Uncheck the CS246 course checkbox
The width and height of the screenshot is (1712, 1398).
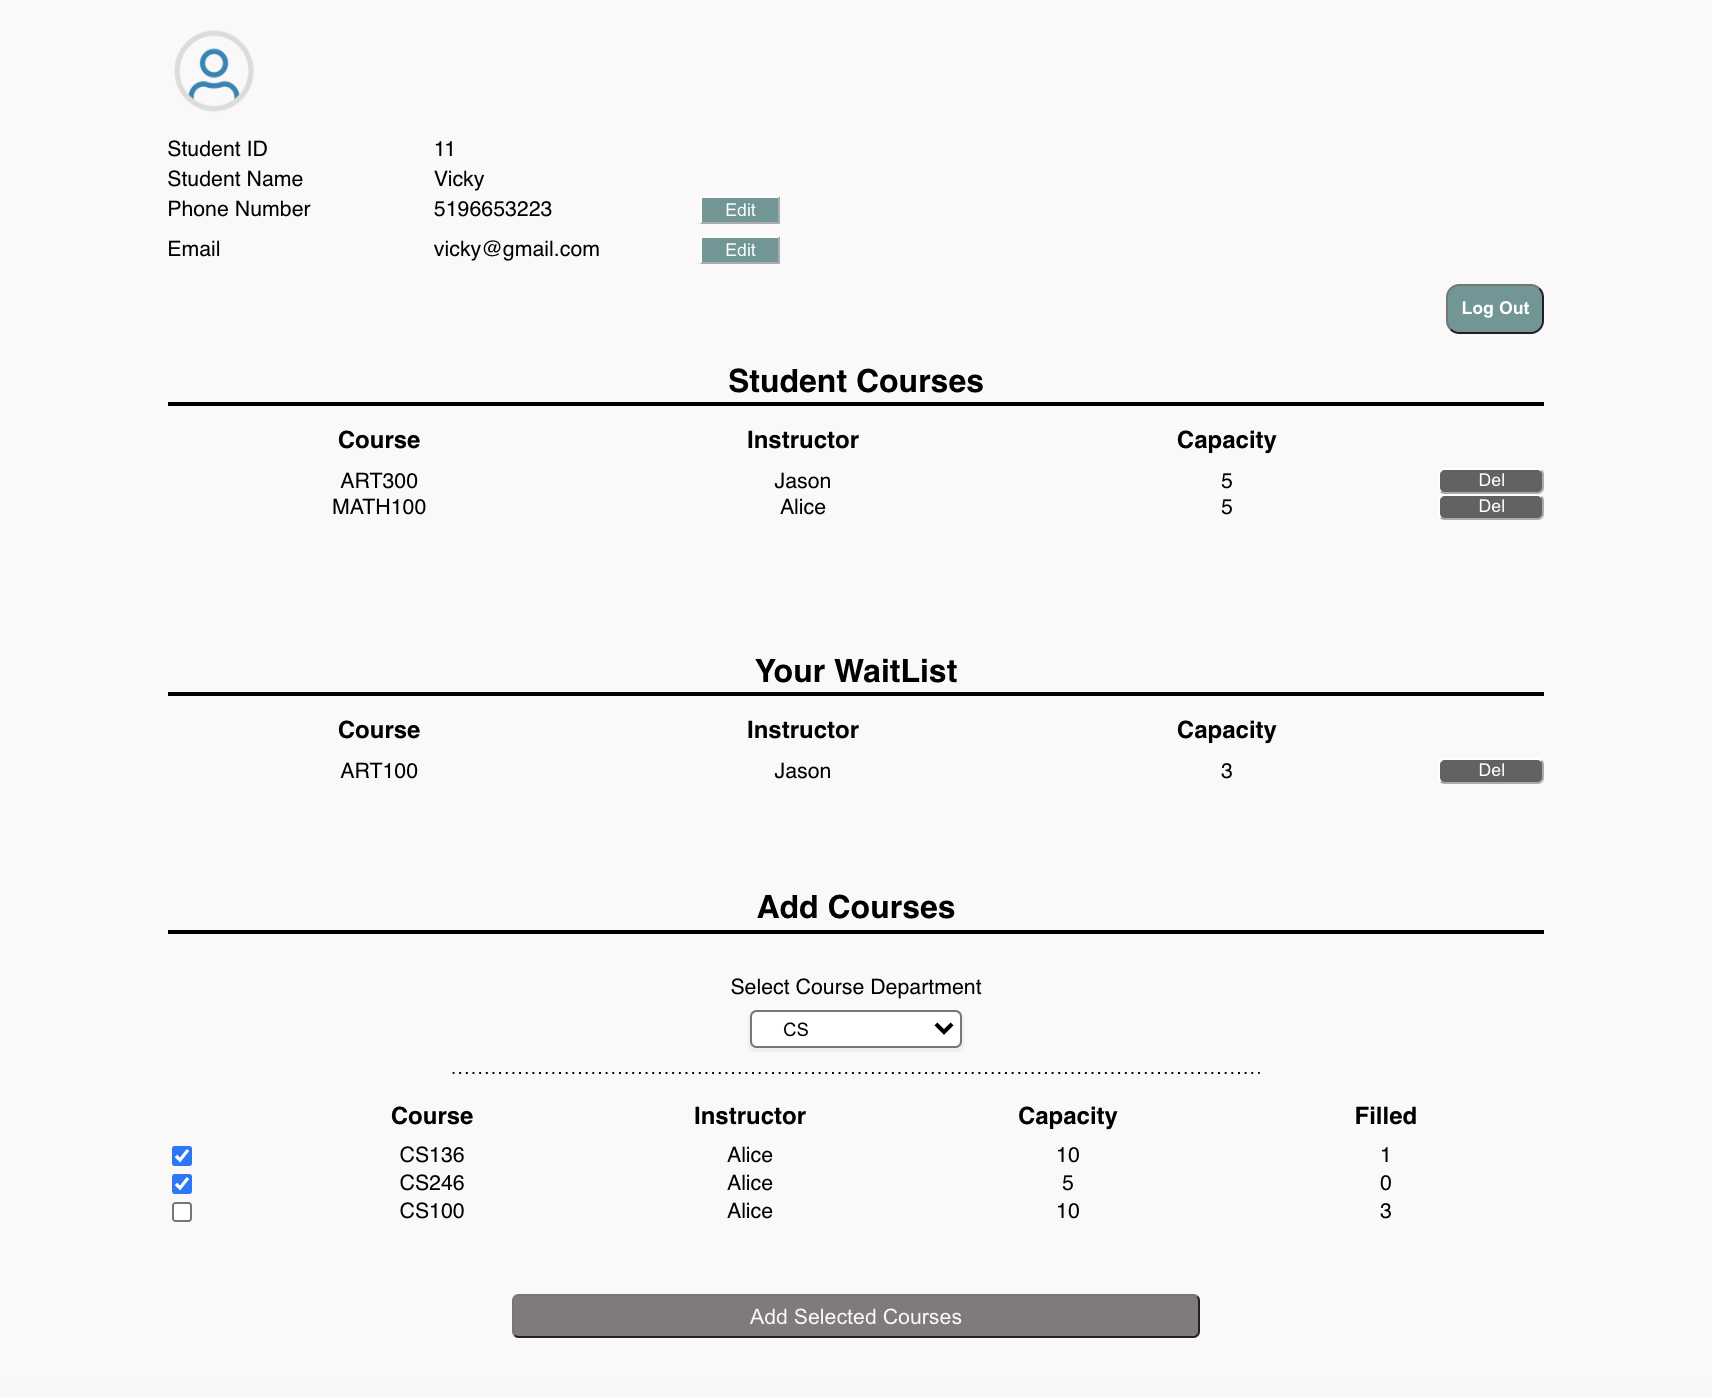[182, 1184]
